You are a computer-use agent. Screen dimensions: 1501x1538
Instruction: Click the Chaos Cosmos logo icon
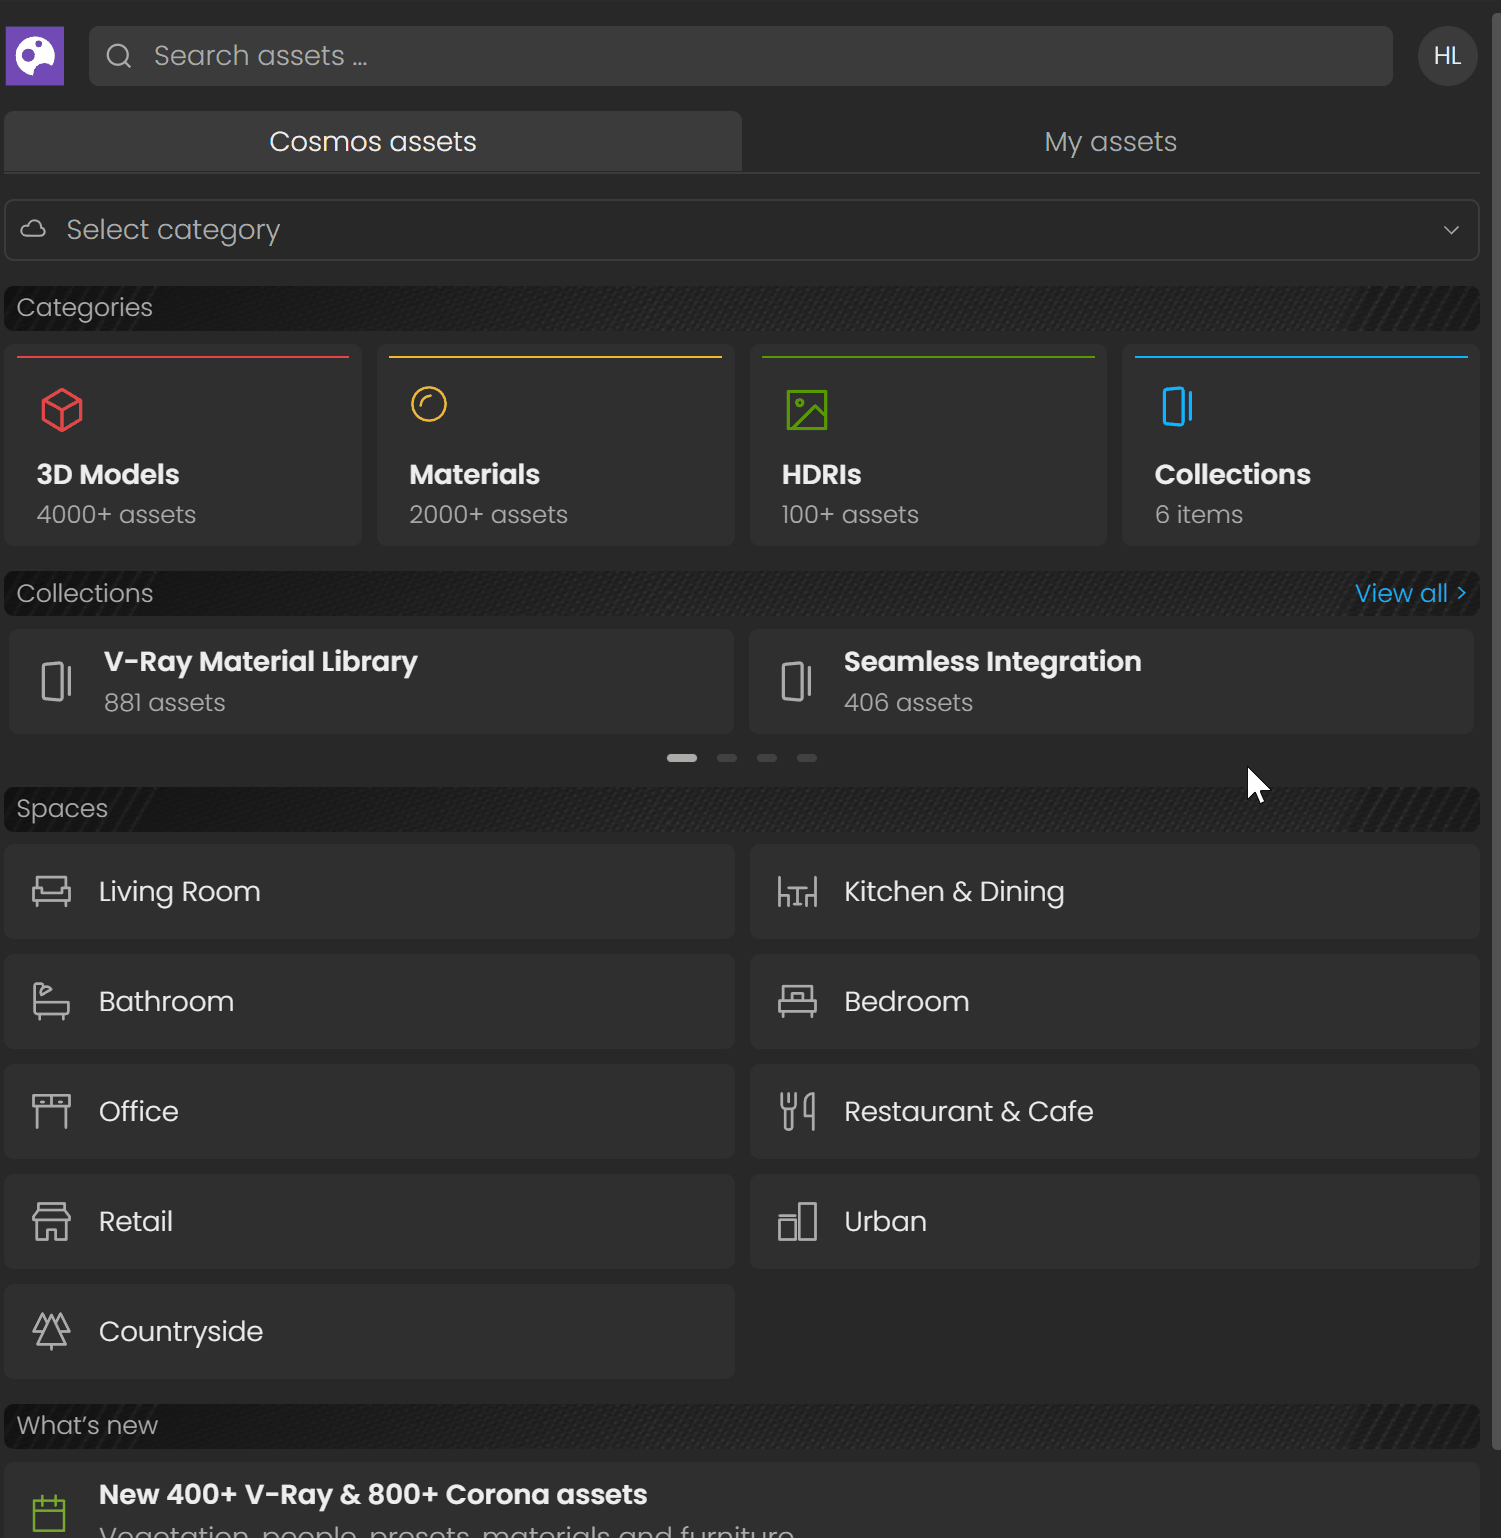pos(35,56)
